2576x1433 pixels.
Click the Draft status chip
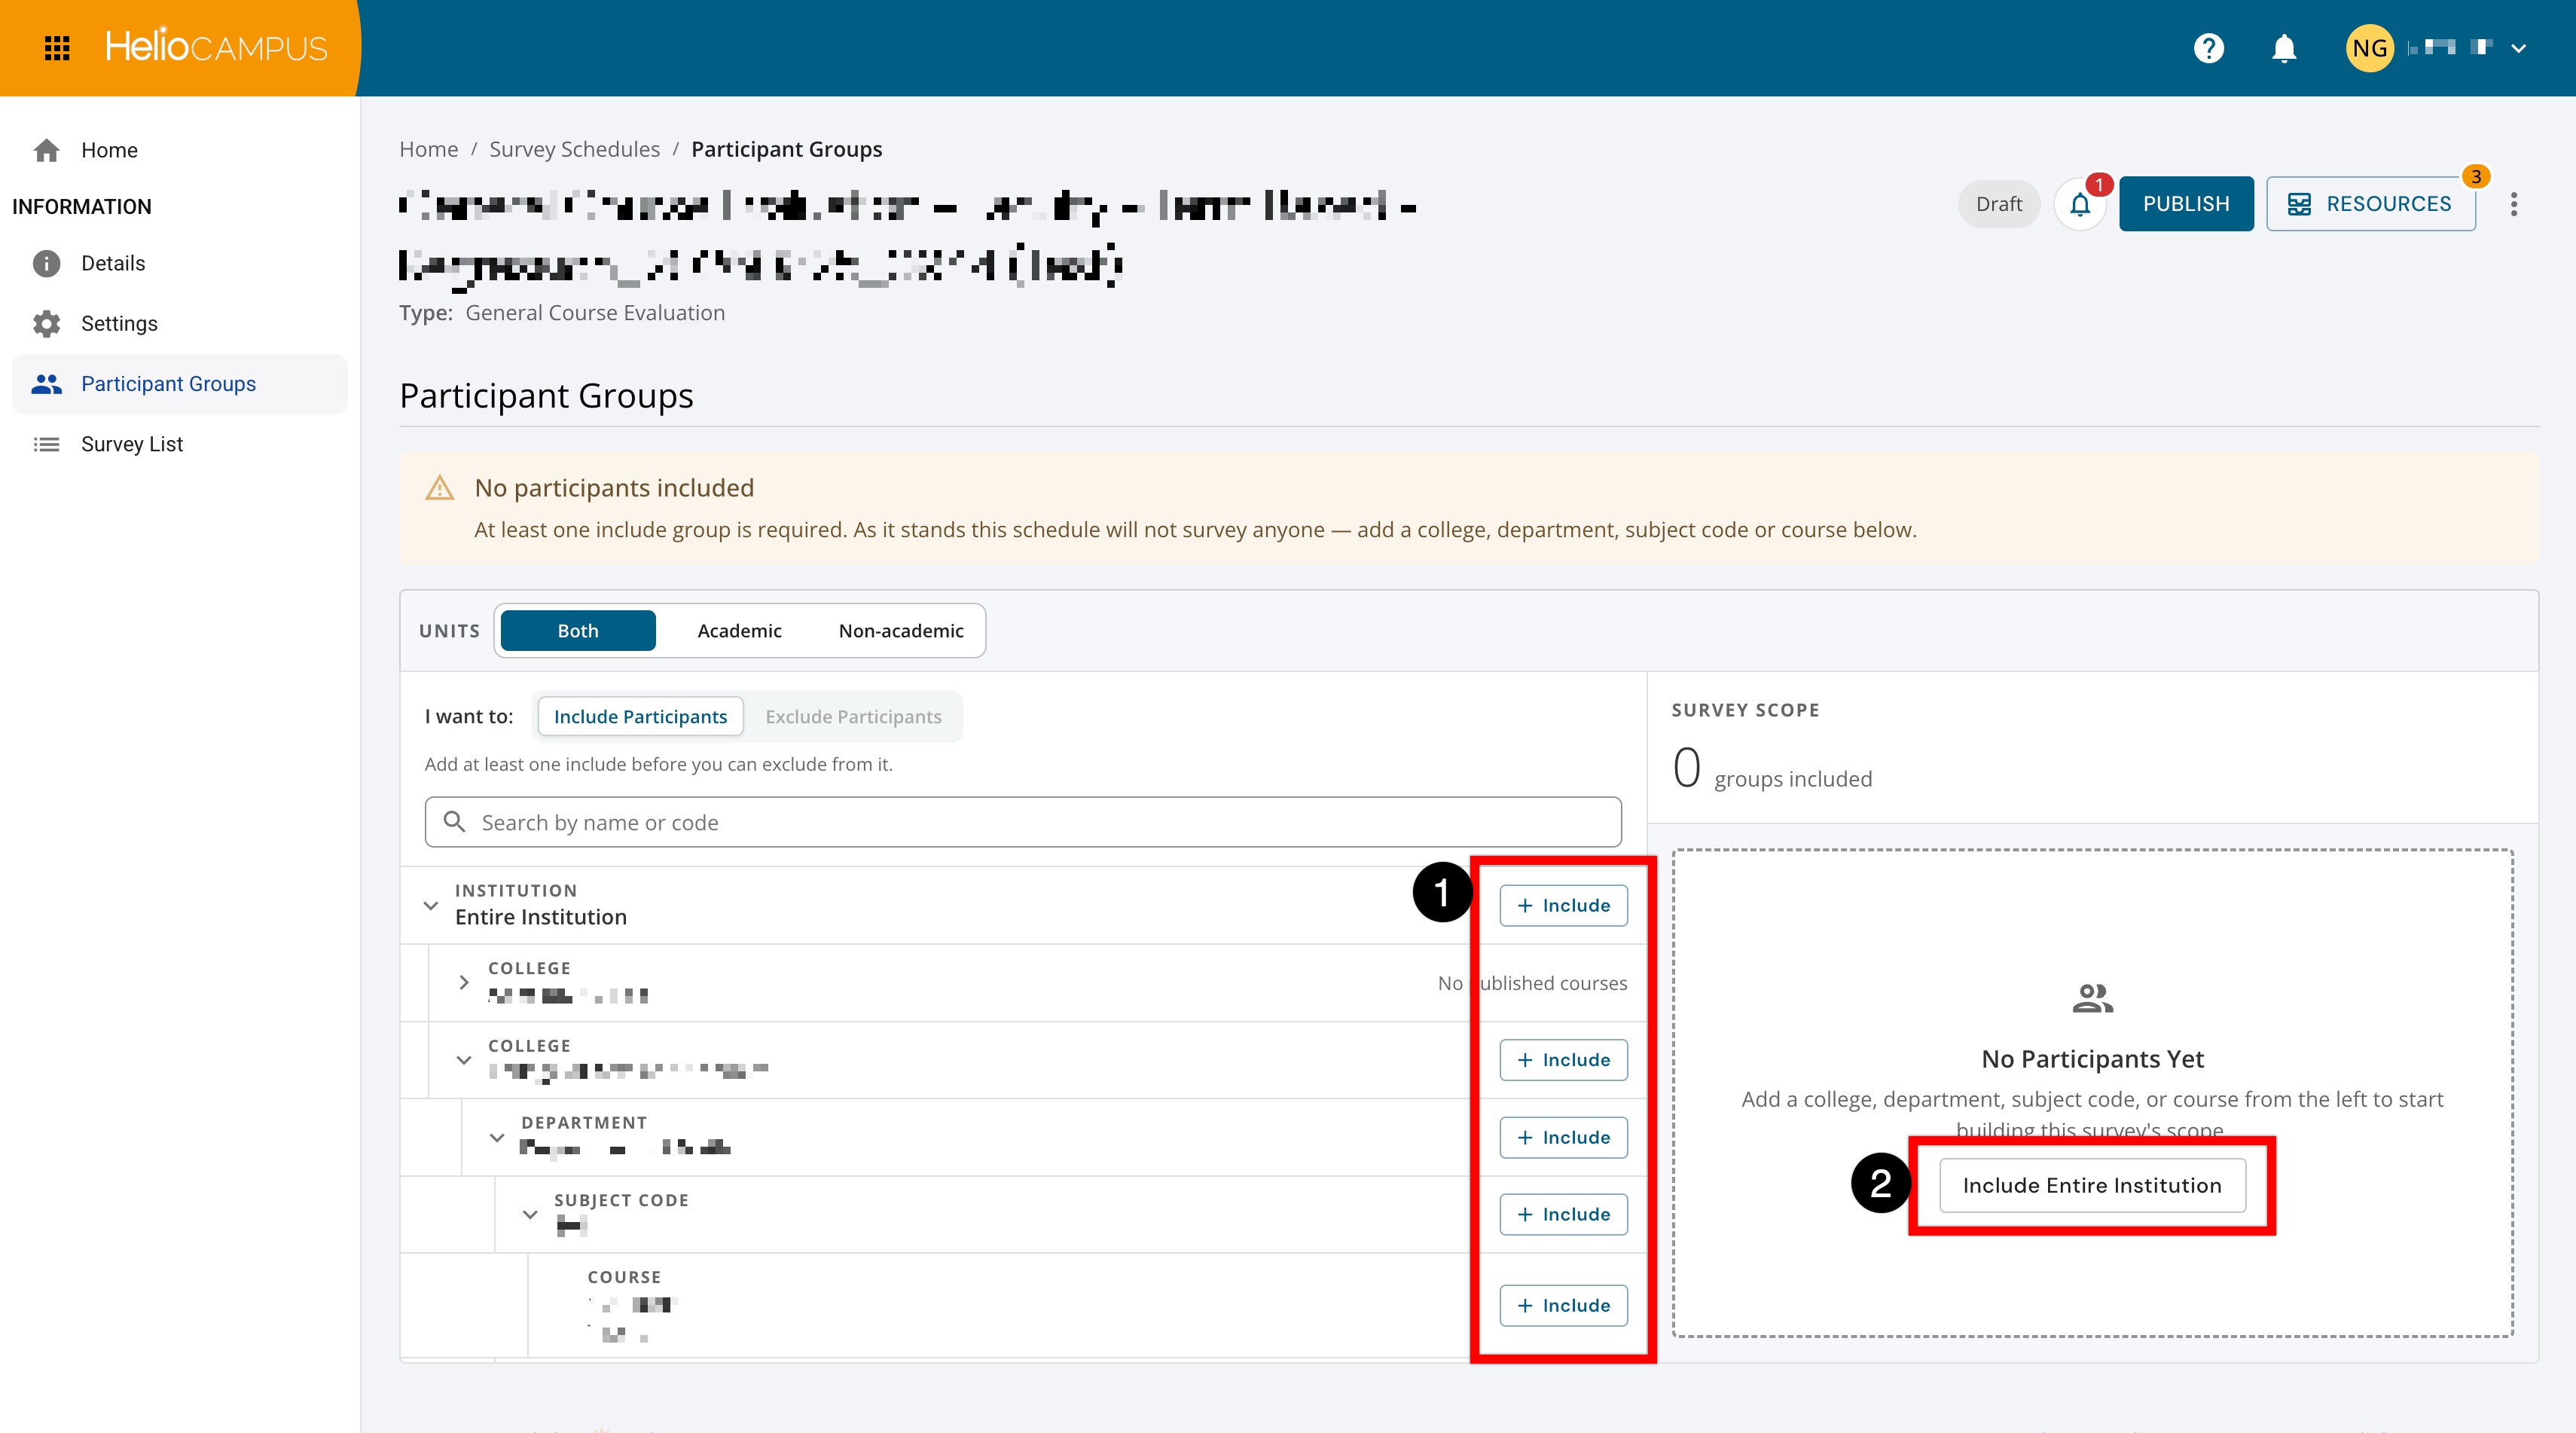tap(1998, 204)
